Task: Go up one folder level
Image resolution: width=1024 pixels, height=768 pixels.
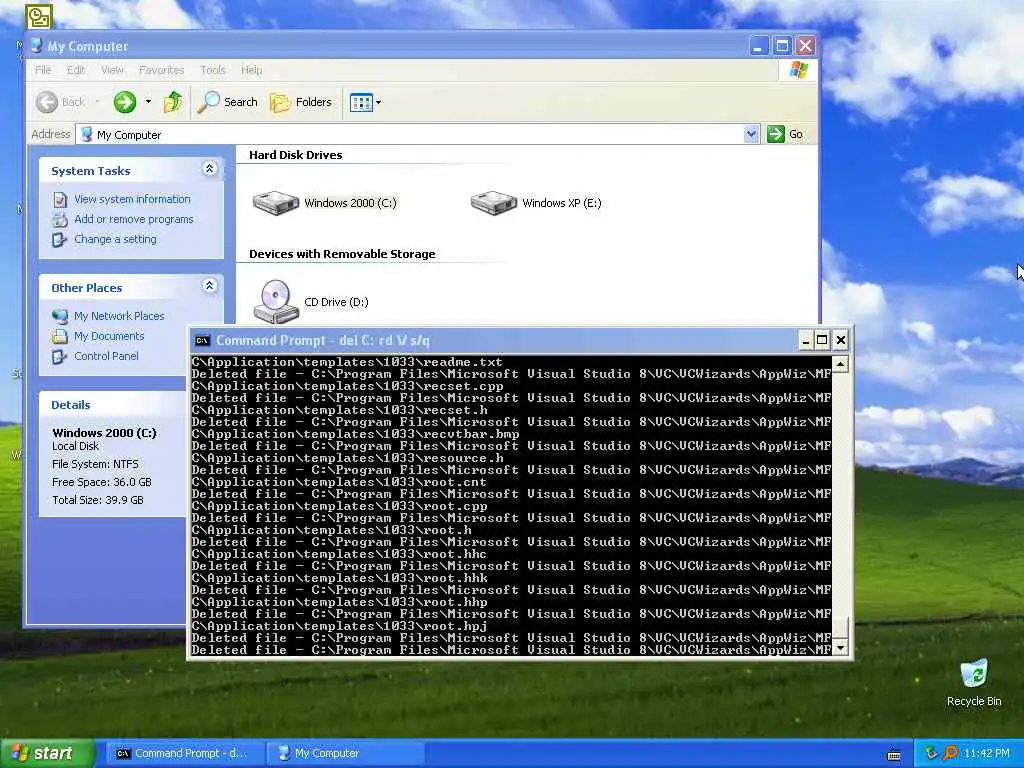Action: coord(173,102)
